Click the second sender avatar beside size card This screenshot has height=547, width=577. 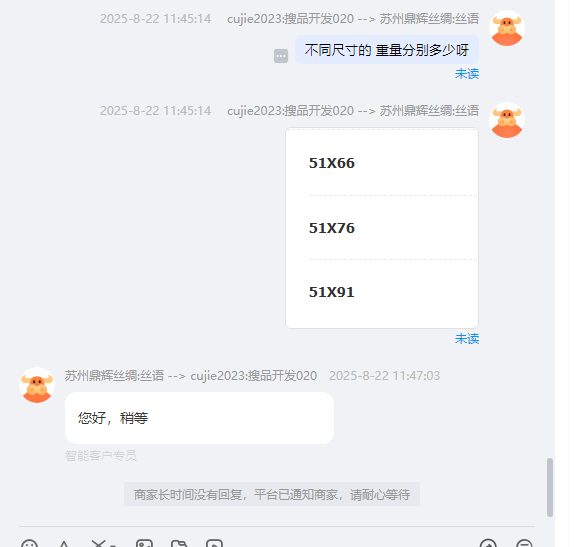click(x=507, y=120)
